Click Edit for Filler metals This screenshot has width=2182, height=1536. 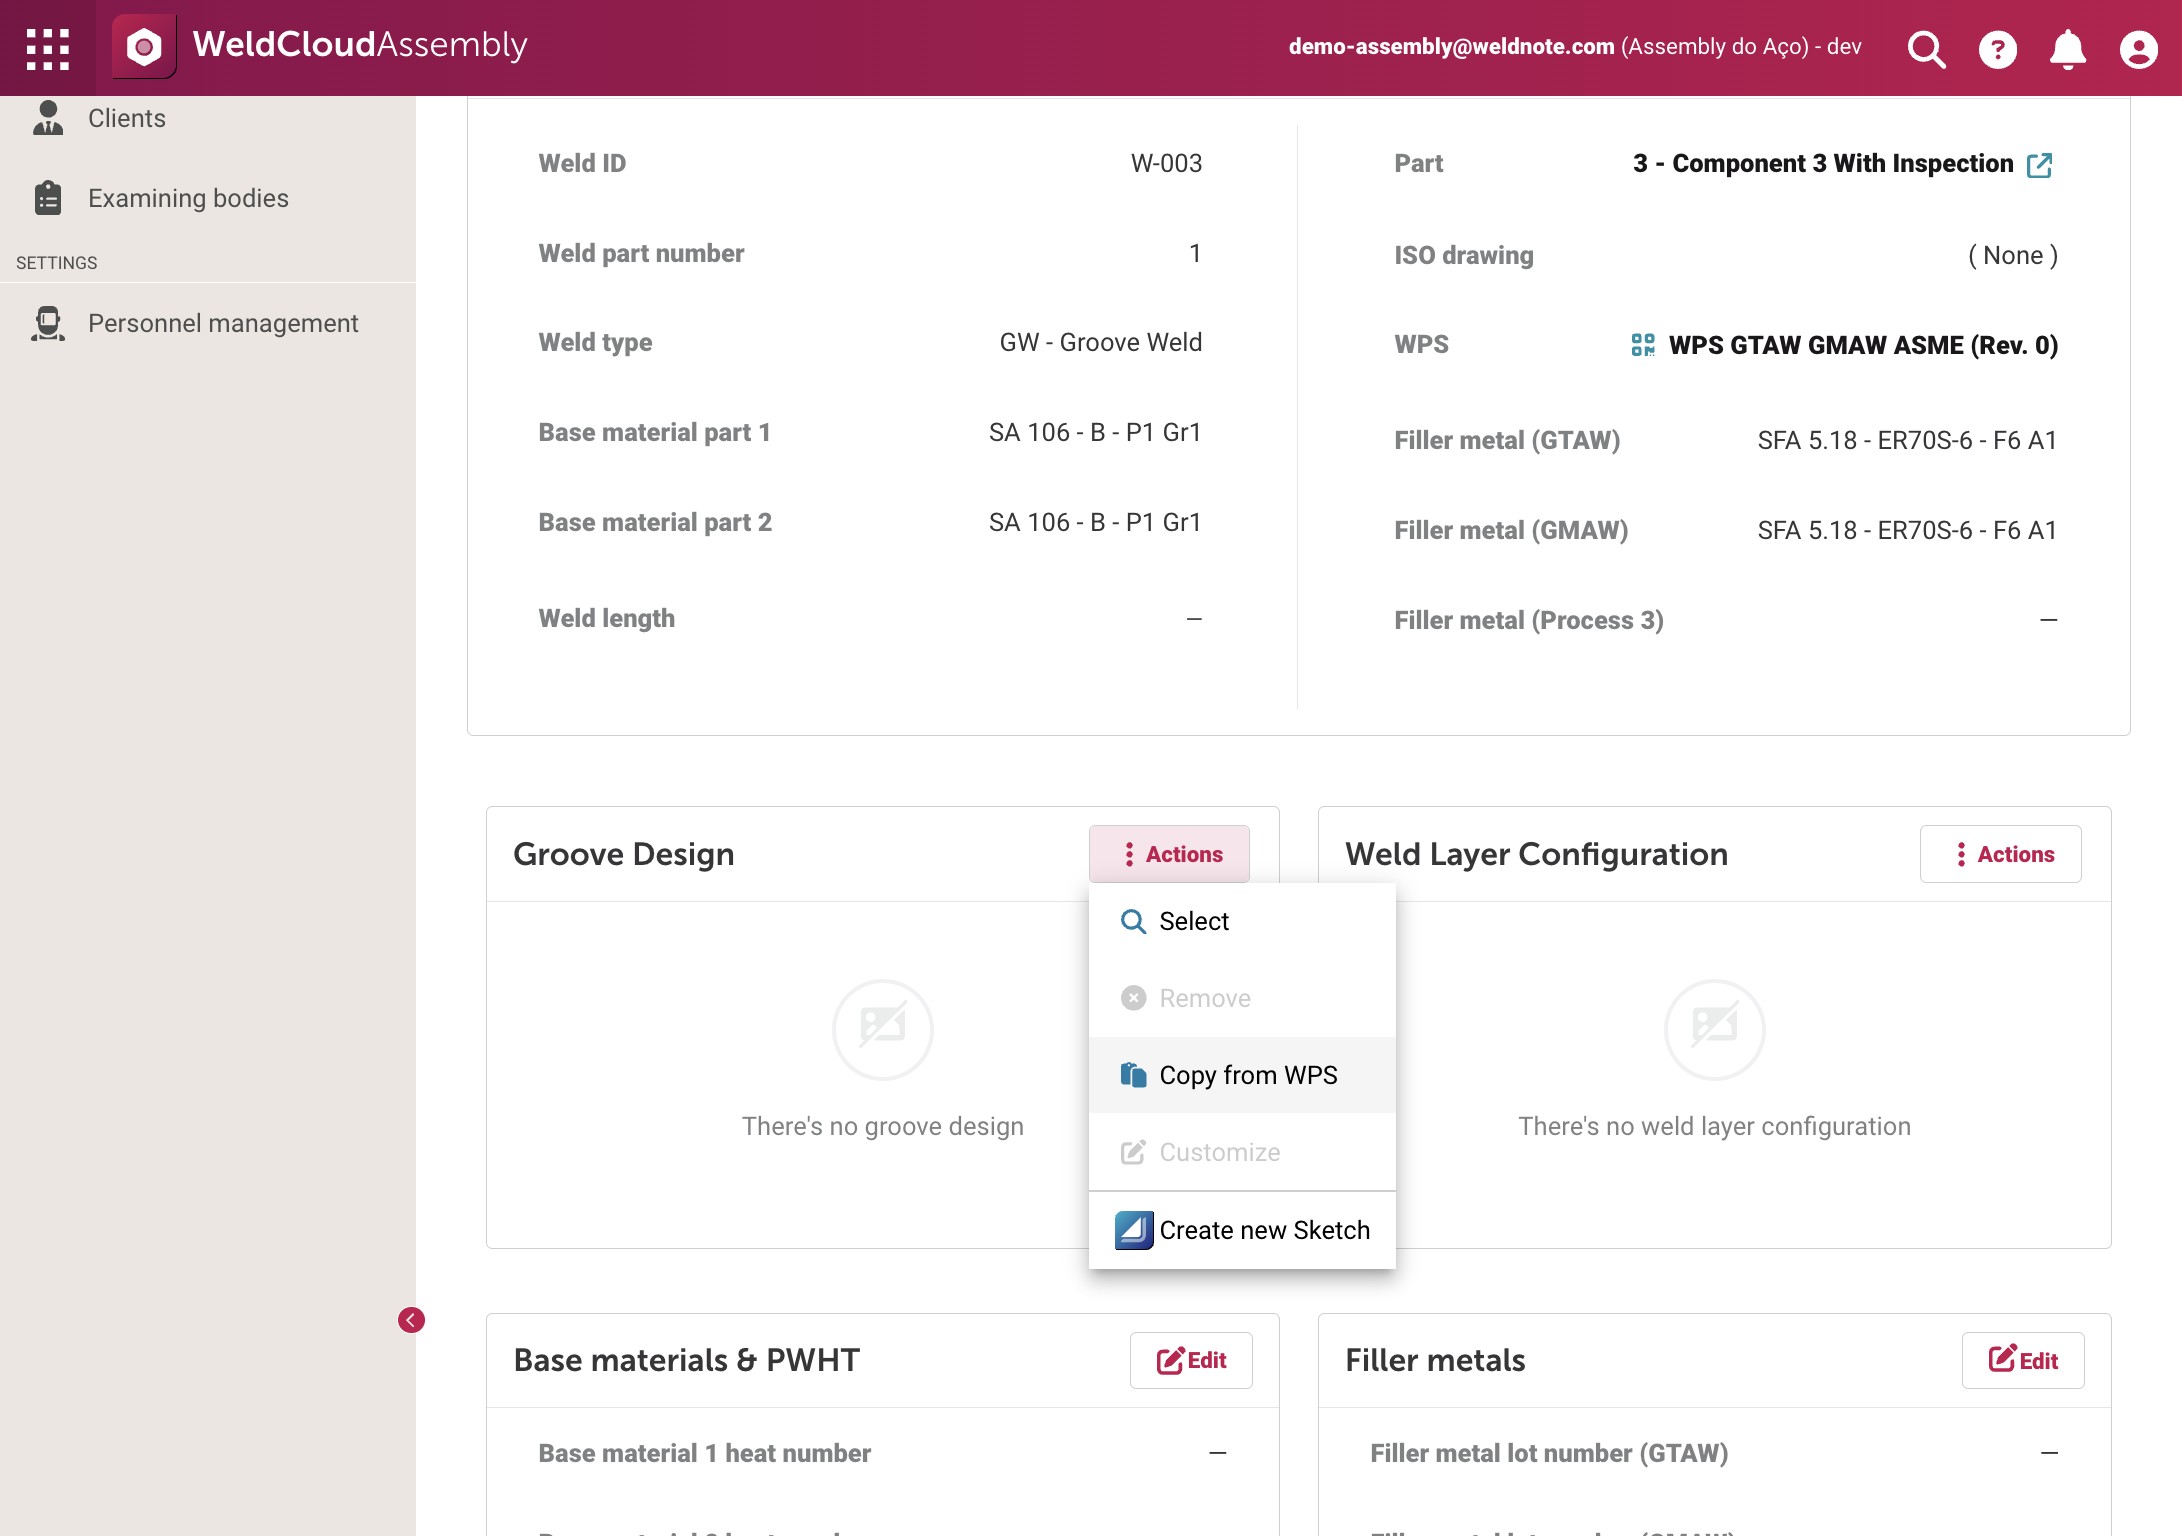click(x=2022, y=1360)
